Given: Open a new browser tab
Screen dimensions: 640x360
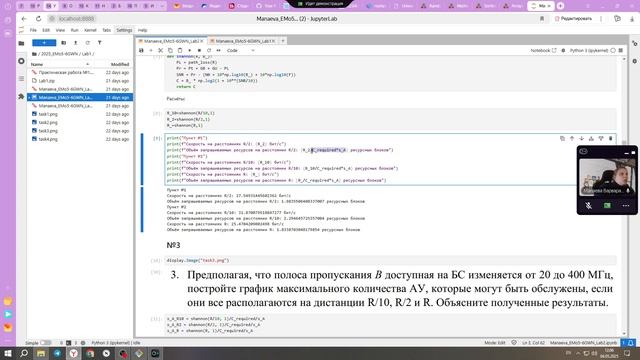Looking at the screenshot, I should pyautogui.click(x=560, y=6).
